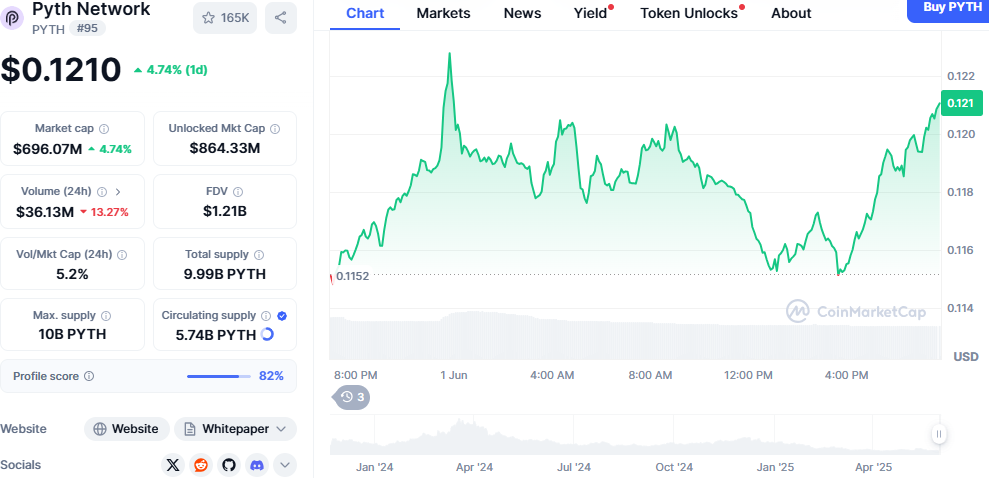
Task: Open info icon next to Profile score
Action: pyautogui.click(x=89, y=376)
